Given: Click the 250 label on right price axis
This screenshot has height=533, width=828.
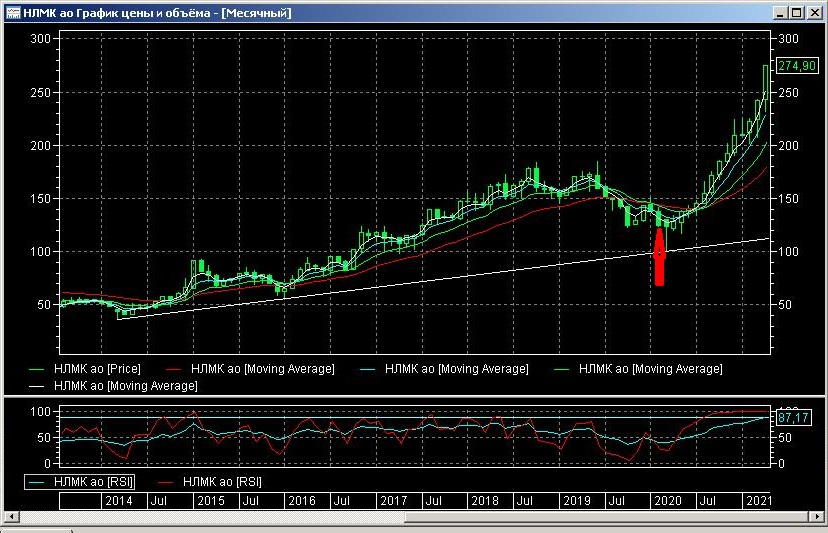Looking at the screenshot, I should (788, 92).
